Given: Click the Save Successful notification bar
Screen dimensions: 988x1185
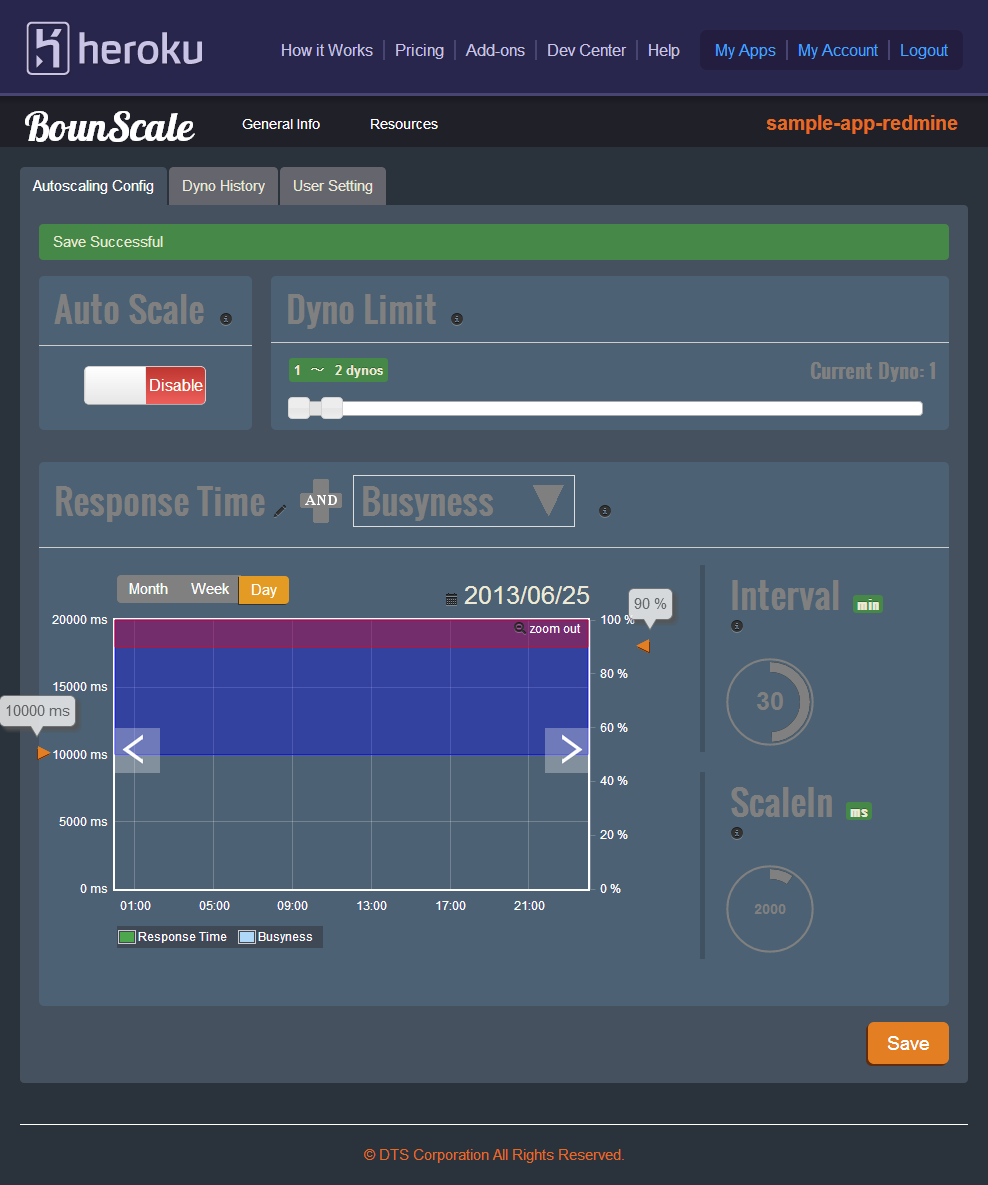Looking at the screenshot, I should tap(494, 242).
